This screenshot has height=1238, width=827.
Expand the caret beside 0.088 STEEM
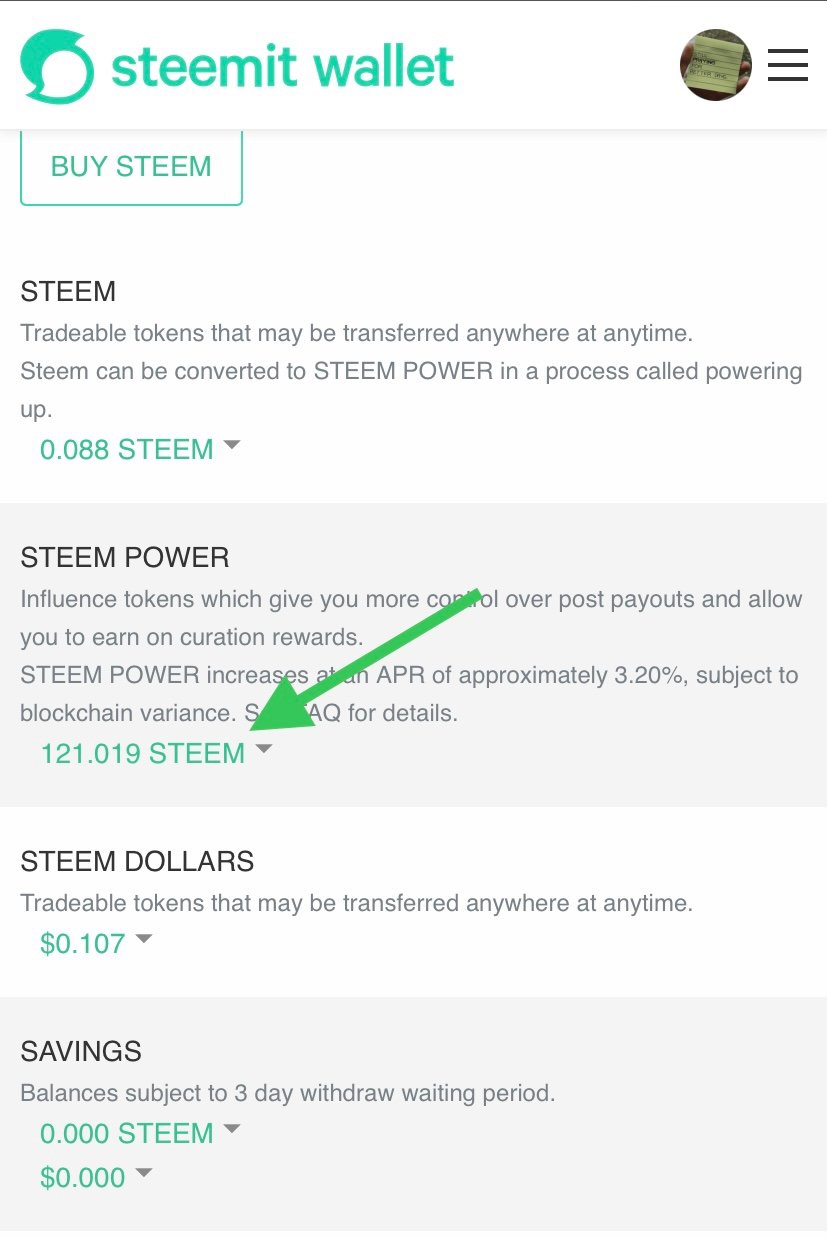[232, 446]
